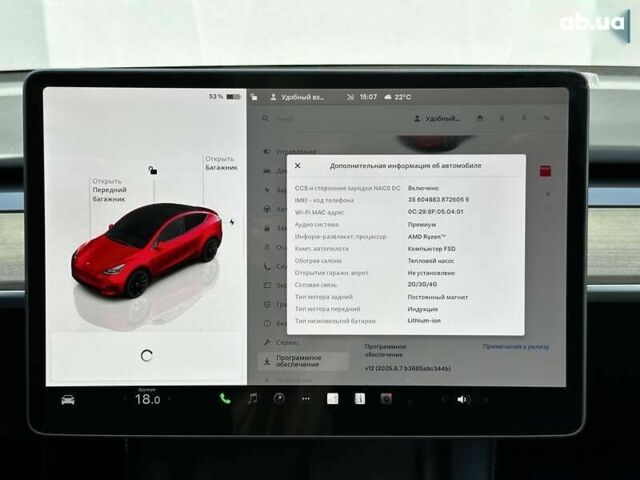Image resolution: width=640 pixels, height=480 pixels.
Task: Tap the 53% battery indicator
Action: (x=224, y=97)
